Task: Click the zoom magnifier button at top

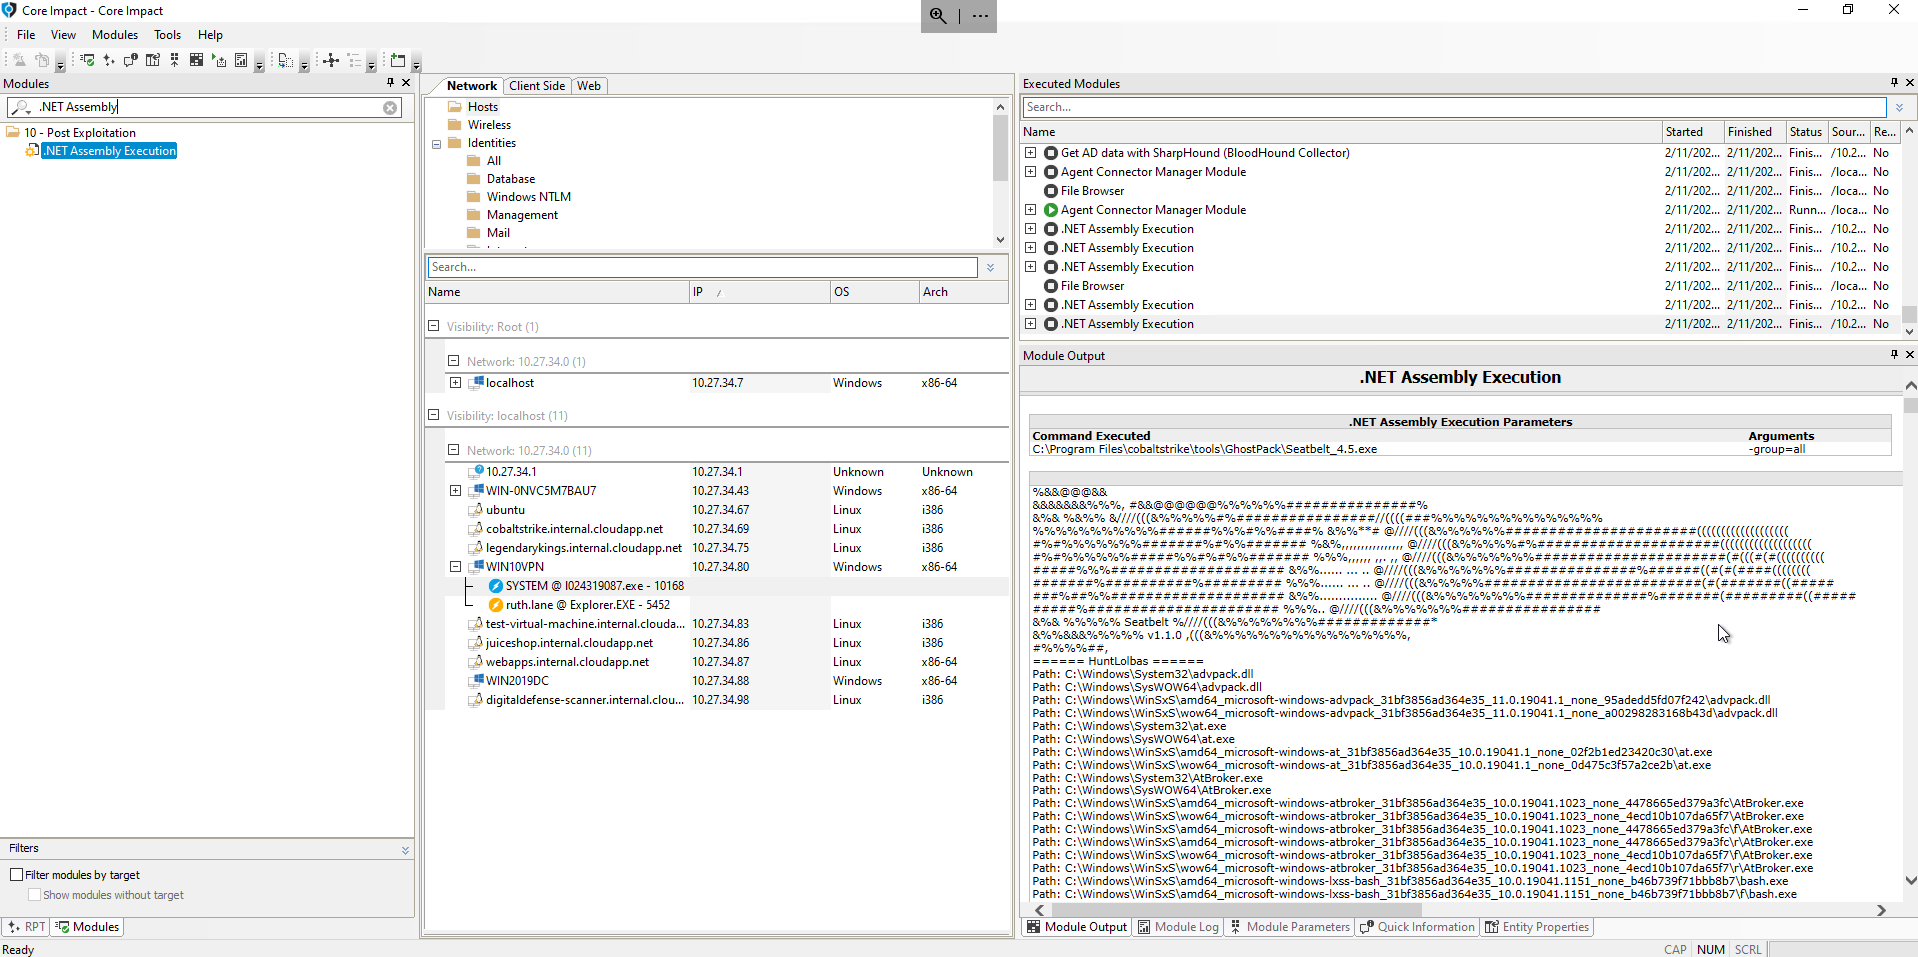Action: click(x=938, y=15)
